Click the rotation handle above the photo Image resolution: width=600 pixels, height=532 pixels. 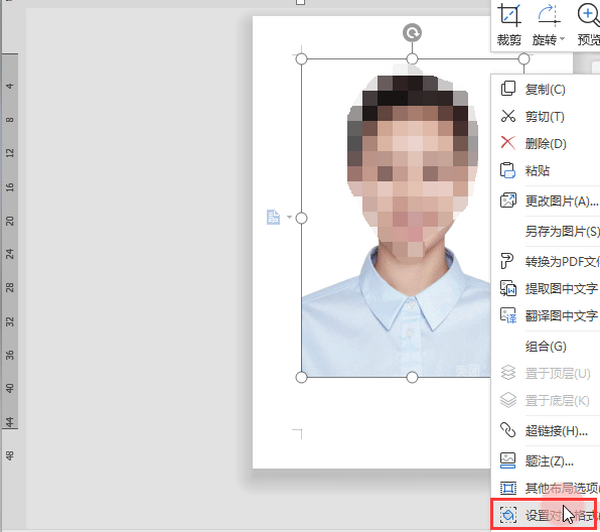pos(412,33)
